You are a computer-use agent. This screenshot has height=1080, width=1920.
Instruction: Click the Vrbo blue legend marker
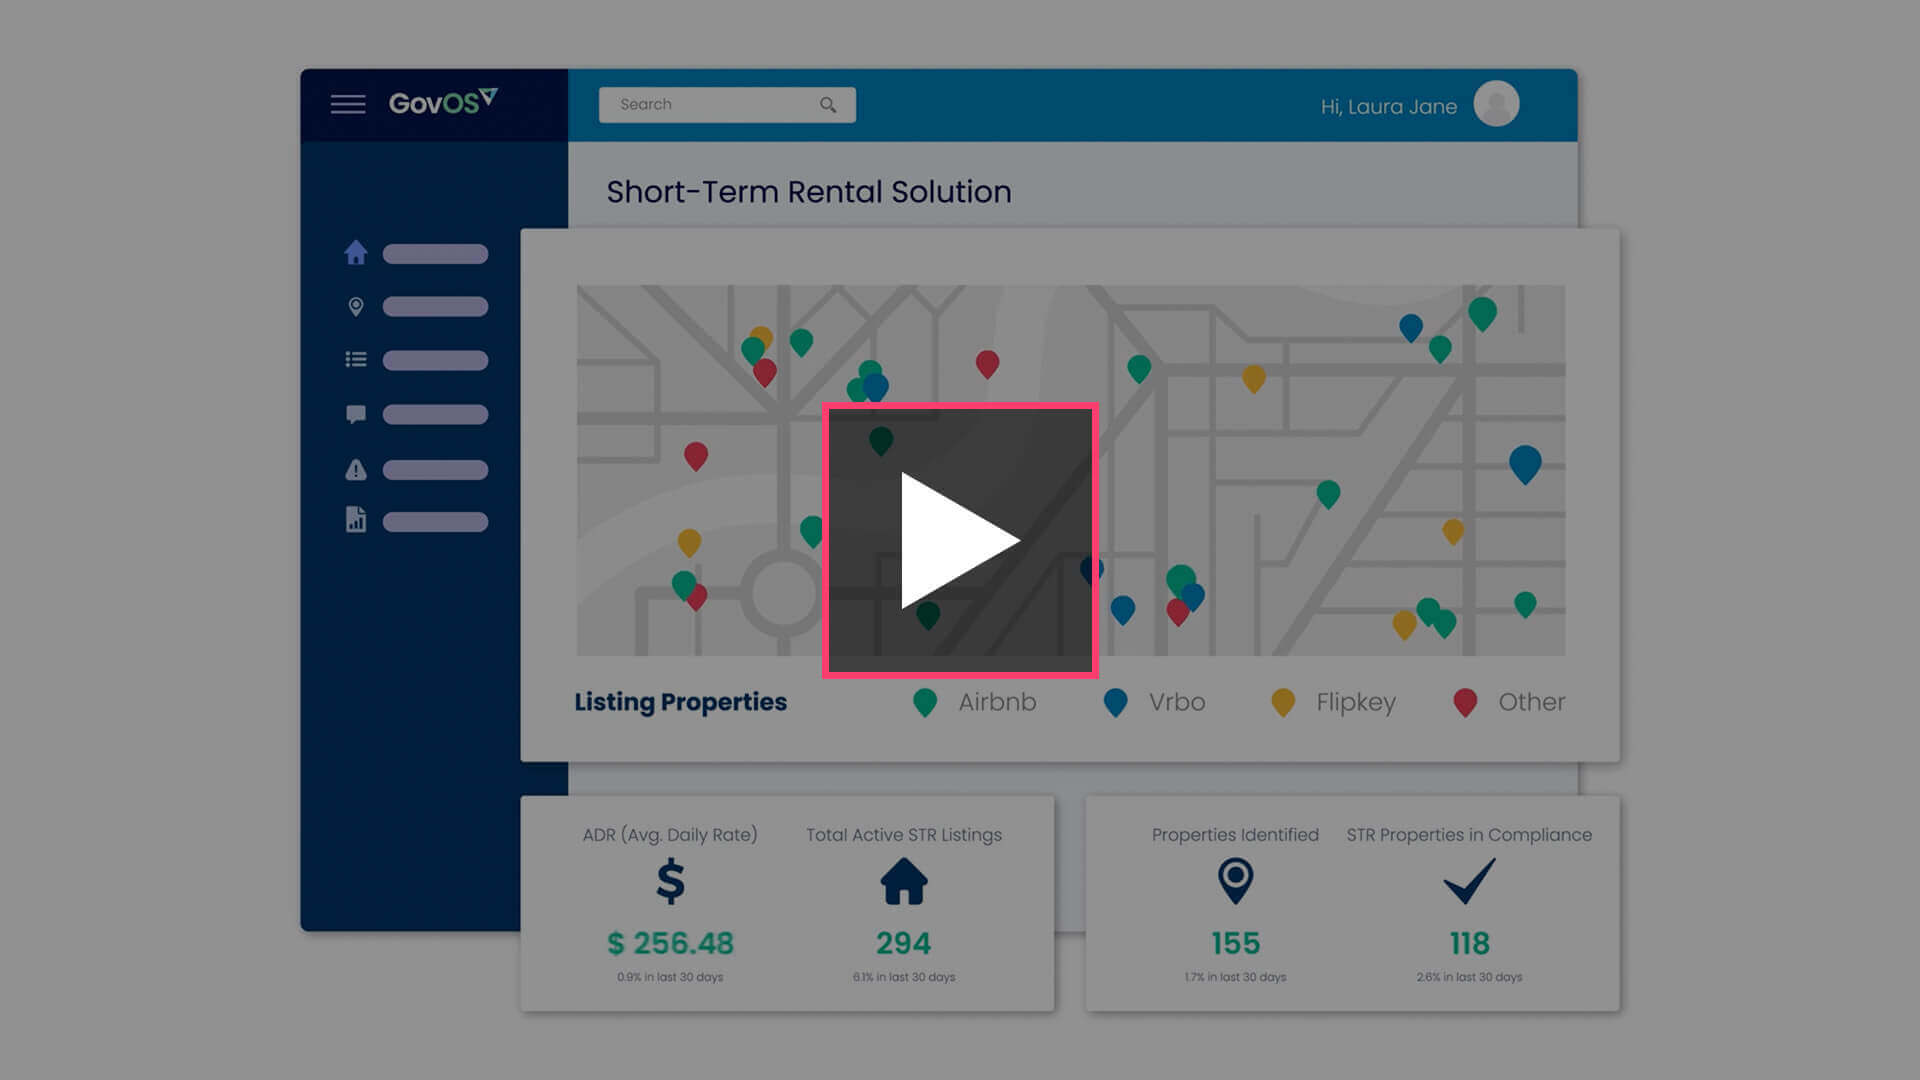click(x=1115, y=703)
